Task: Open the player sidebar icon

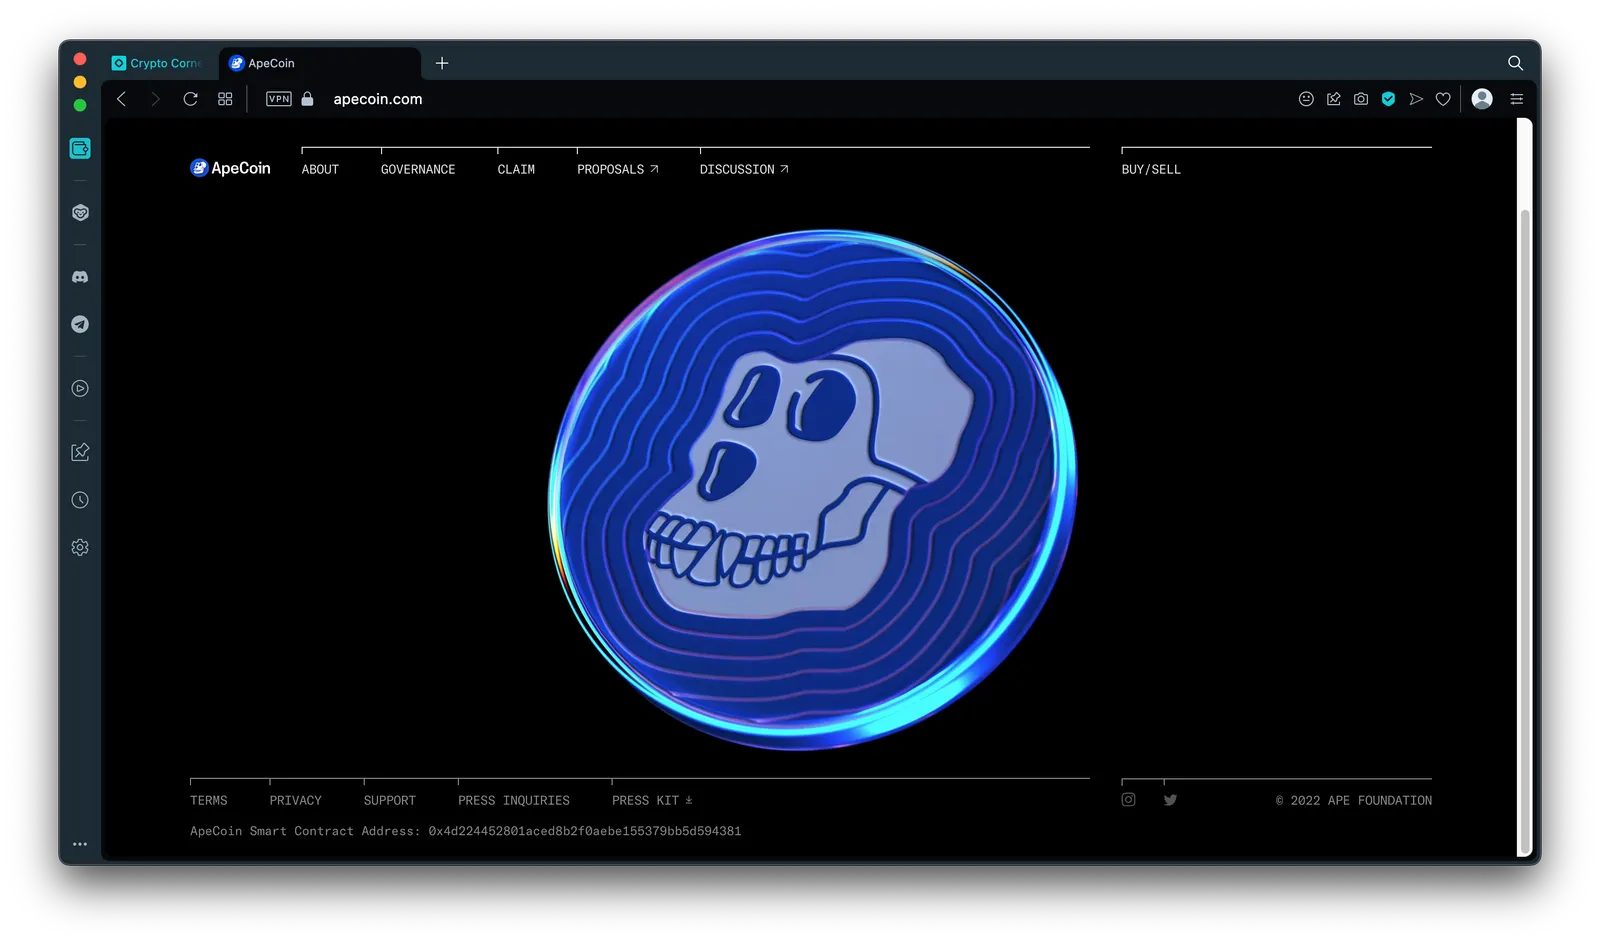Action: 80,388
